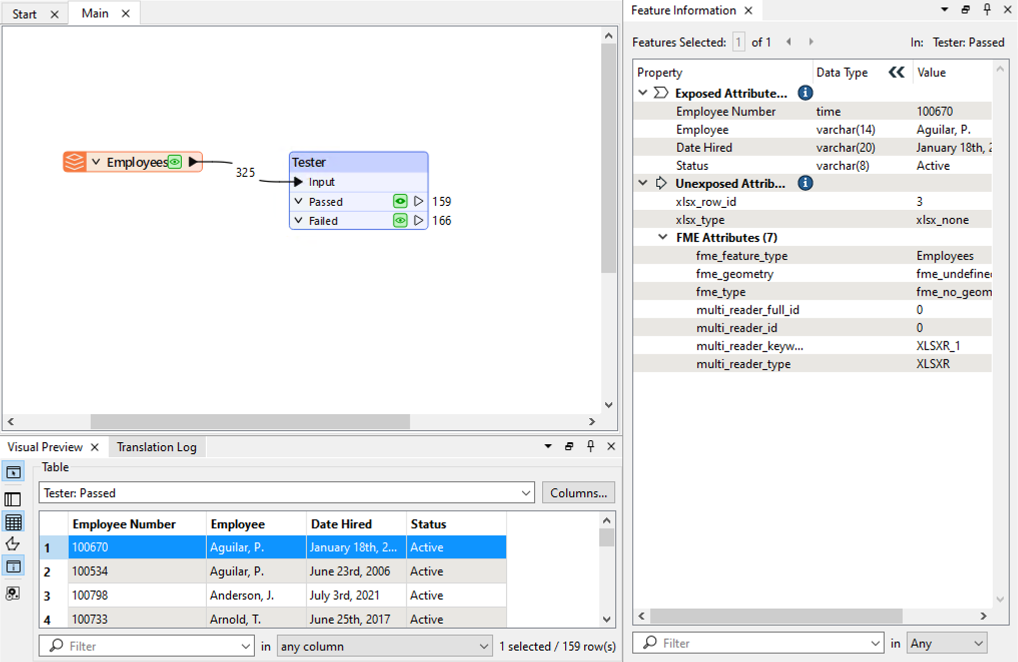
Task: Switch to the Translation Log tab
Action: coord(156,447)
